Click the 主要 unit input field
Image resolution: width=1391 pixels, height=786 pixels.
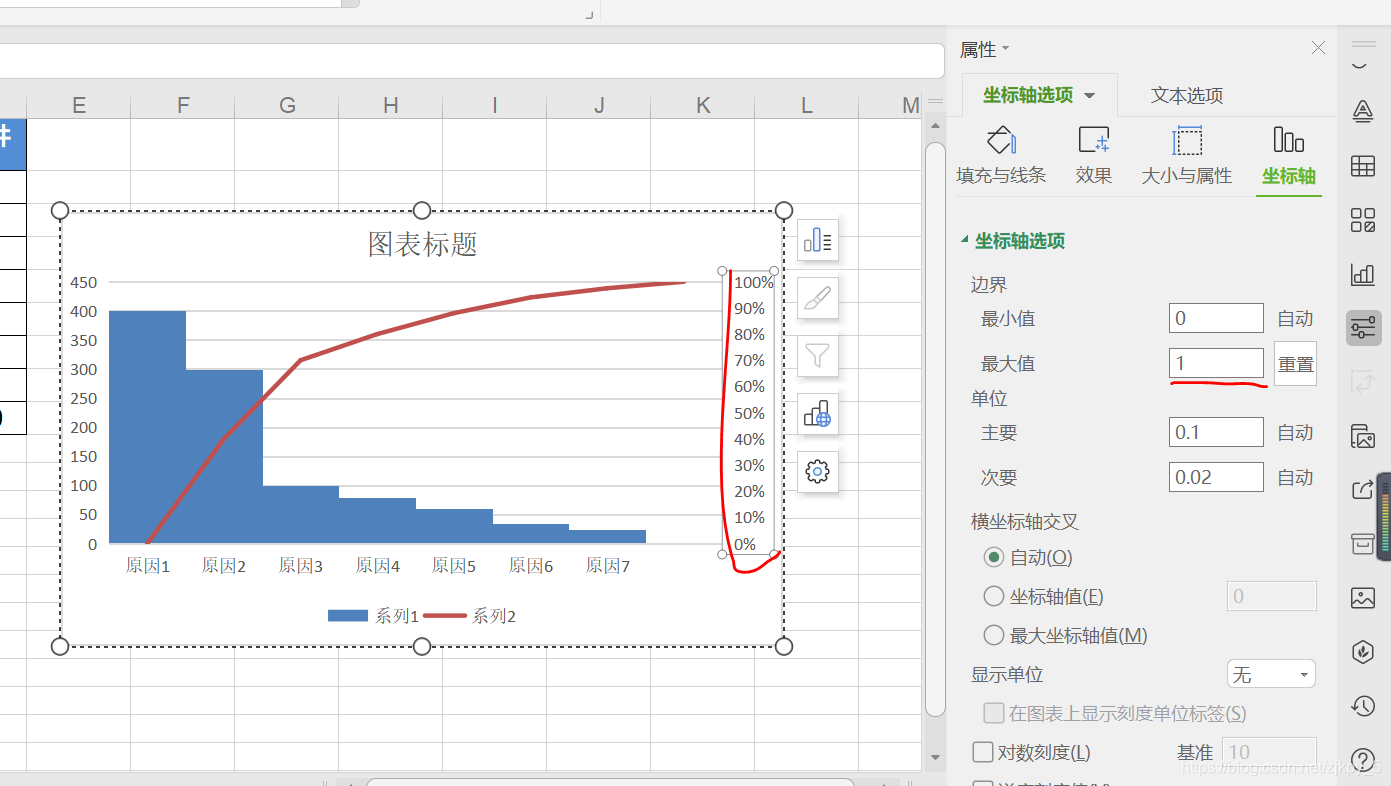[1216, 432]
